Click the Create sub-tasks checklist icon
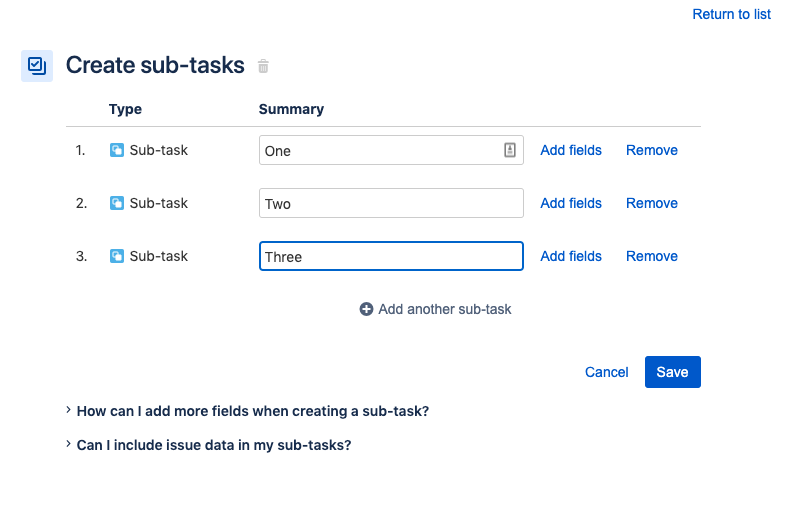This screenshot has height=529, width=790. coord(37,66)
